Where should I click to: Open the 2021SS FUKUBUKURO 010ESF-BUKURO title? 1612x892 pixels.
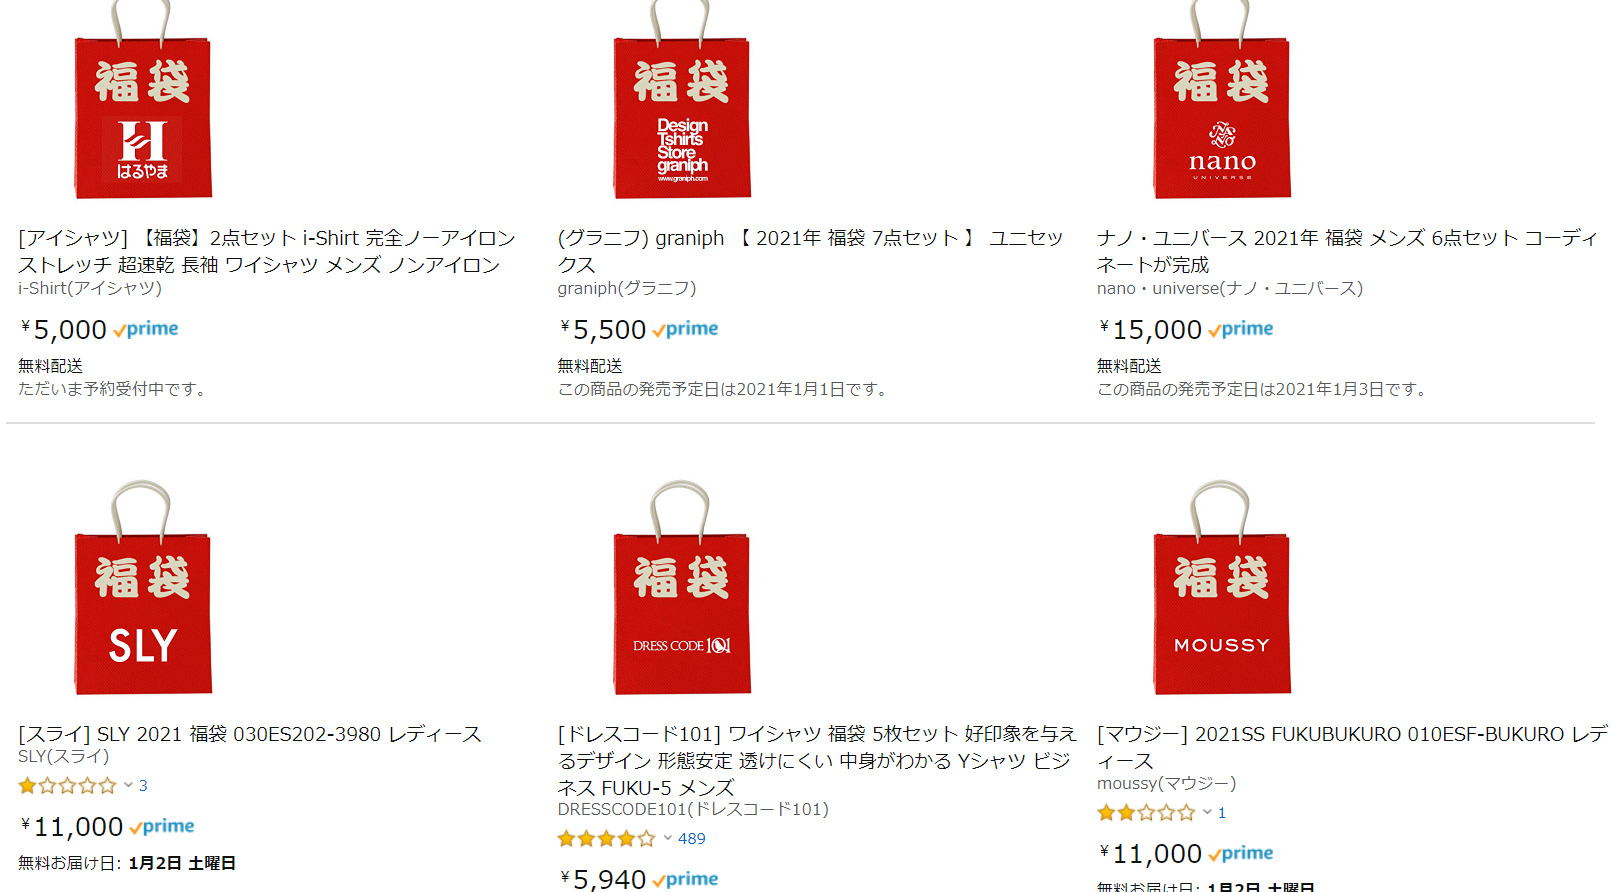(x=1352, y=747)
